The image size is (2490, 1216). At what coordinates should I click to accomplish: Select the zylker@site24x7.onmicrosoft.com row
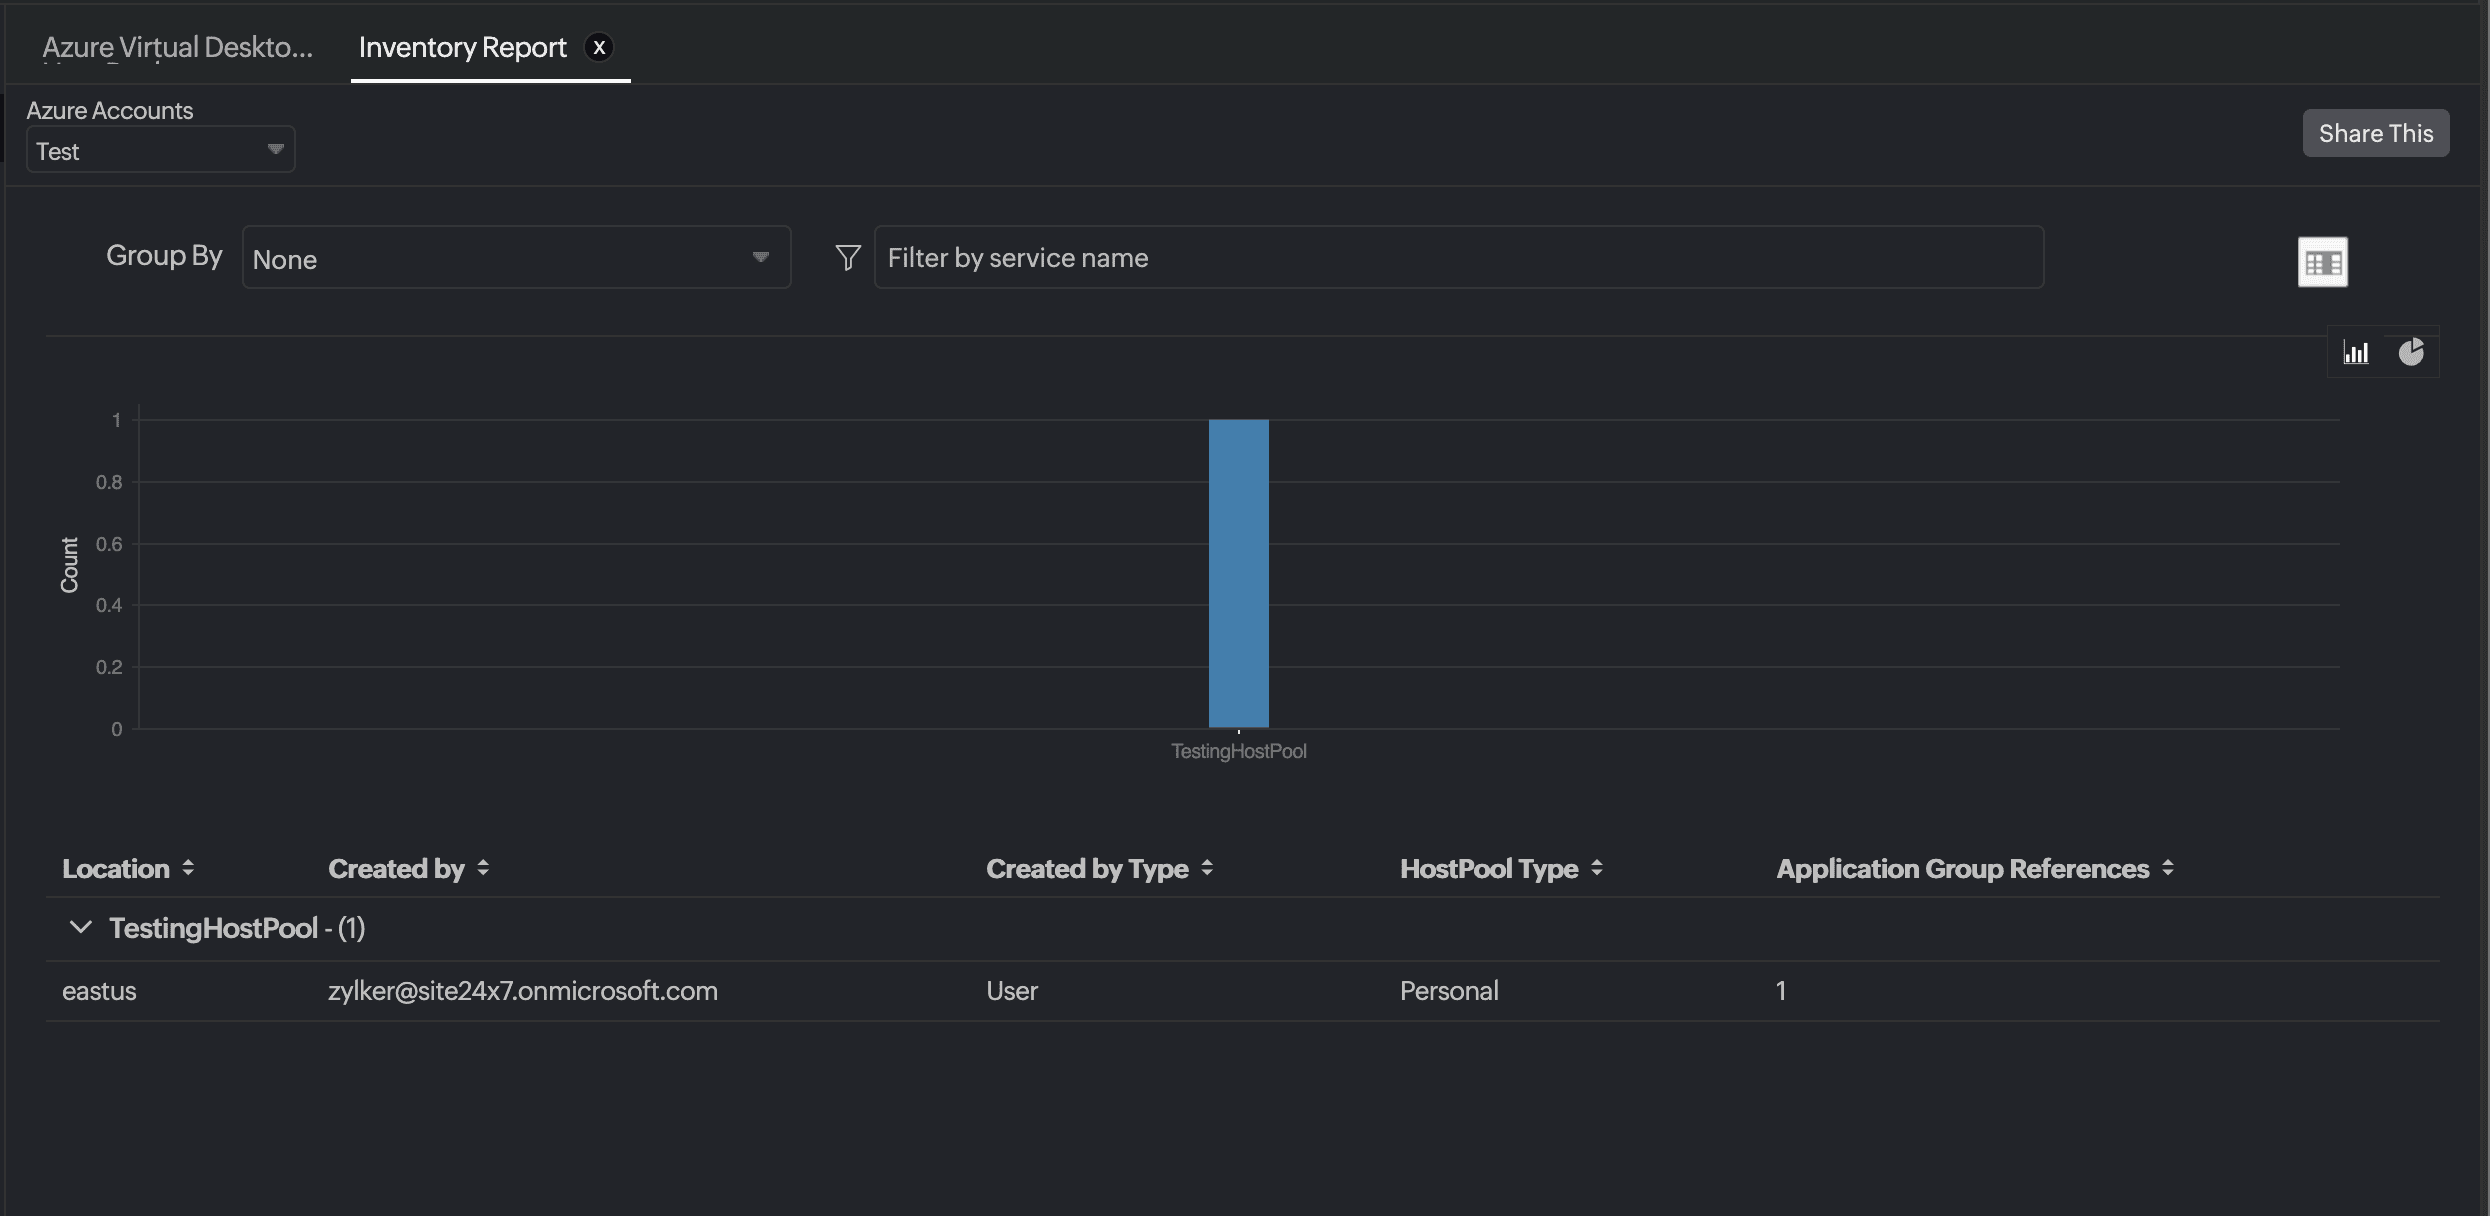[523, 990]
